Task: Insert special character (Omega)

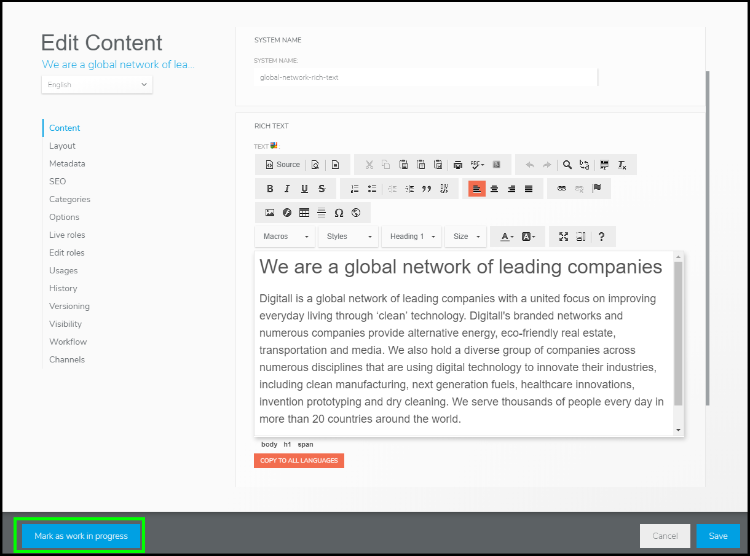Action: coord(339,212)
